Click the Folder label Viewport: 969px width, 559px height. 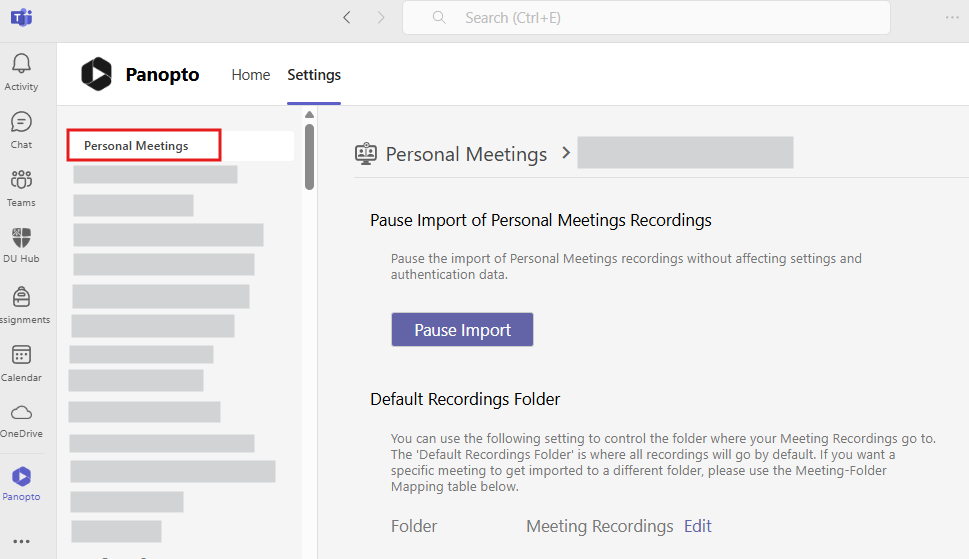(x=414, y=526)
